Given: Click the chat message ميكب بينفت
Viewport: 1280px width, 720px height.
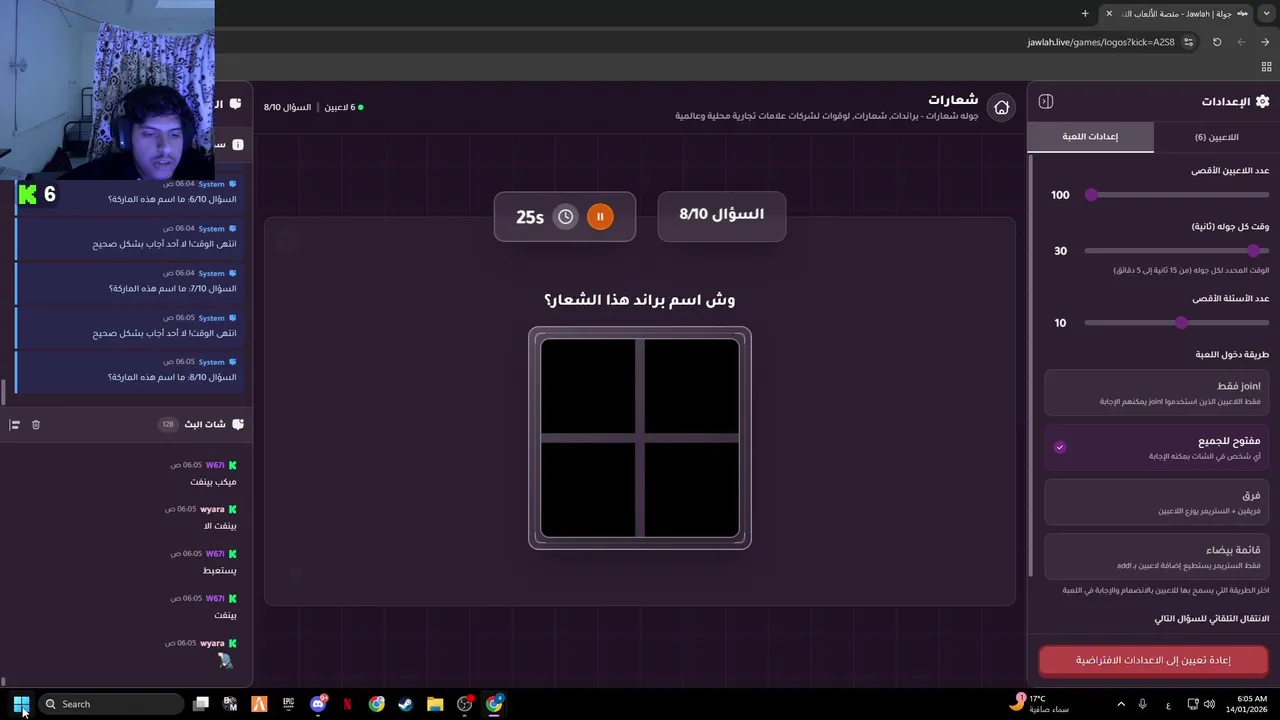Looking at the screenshot, I should 214,482.
